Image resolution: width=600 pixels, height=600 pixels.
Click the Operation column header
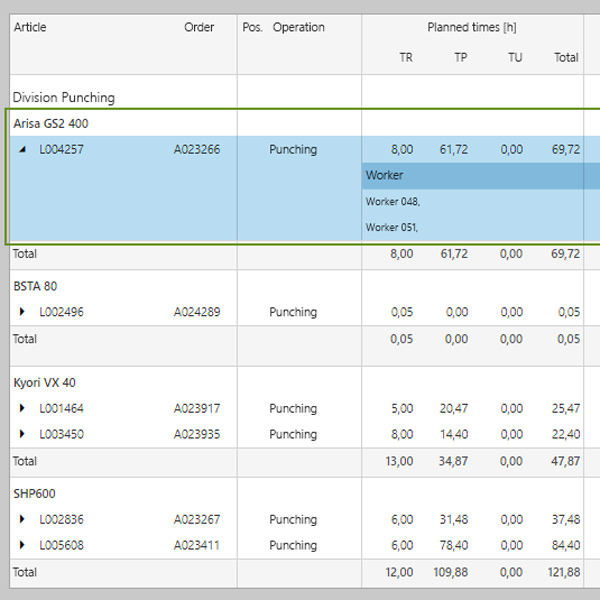tap(298, 27)
